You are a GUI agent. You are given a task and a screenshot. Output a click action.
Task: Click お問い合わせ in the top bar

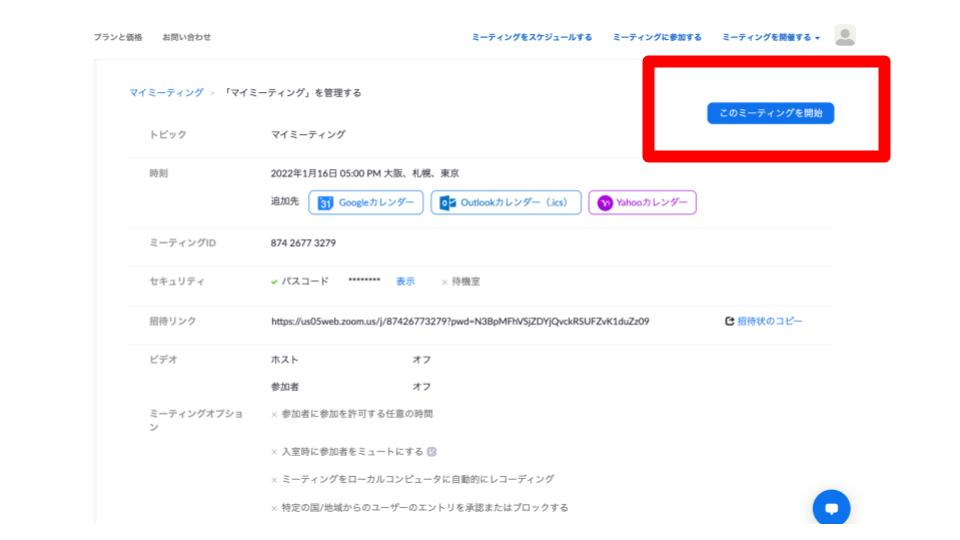pos(187,37)
